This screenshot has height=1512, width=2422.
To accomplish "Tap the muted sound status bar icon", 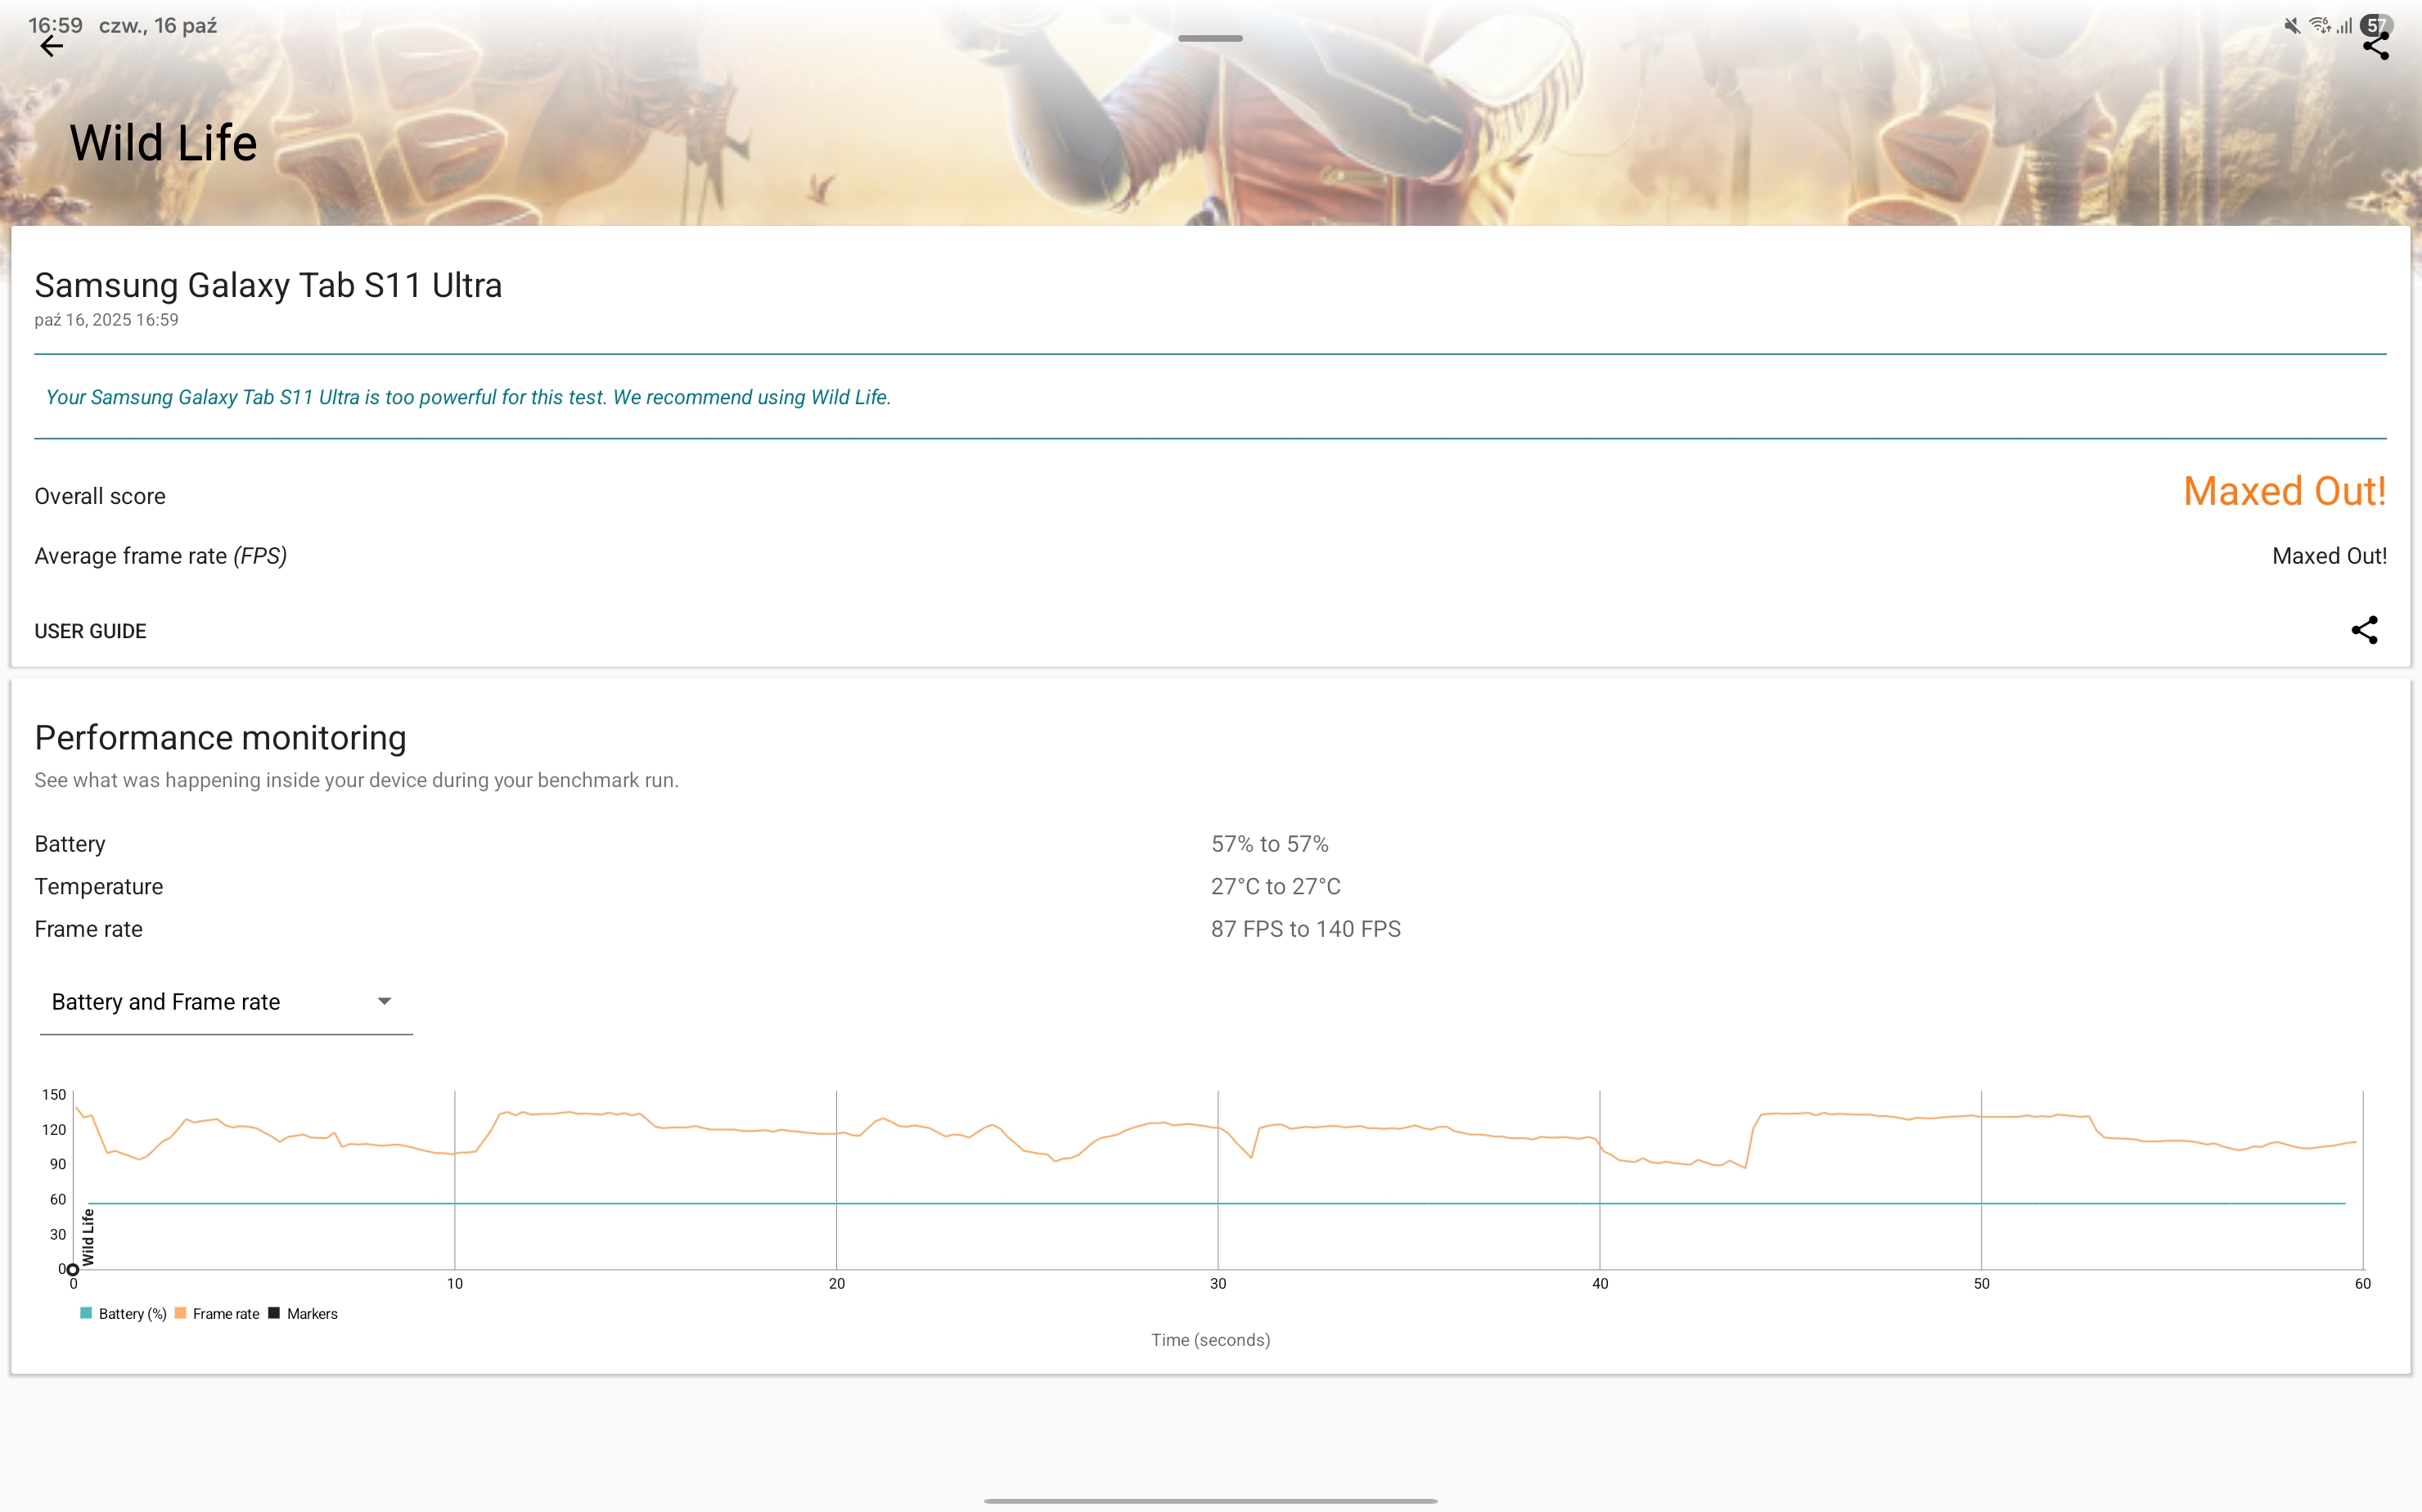I will pyautogui.click(x=2291, y=26).
